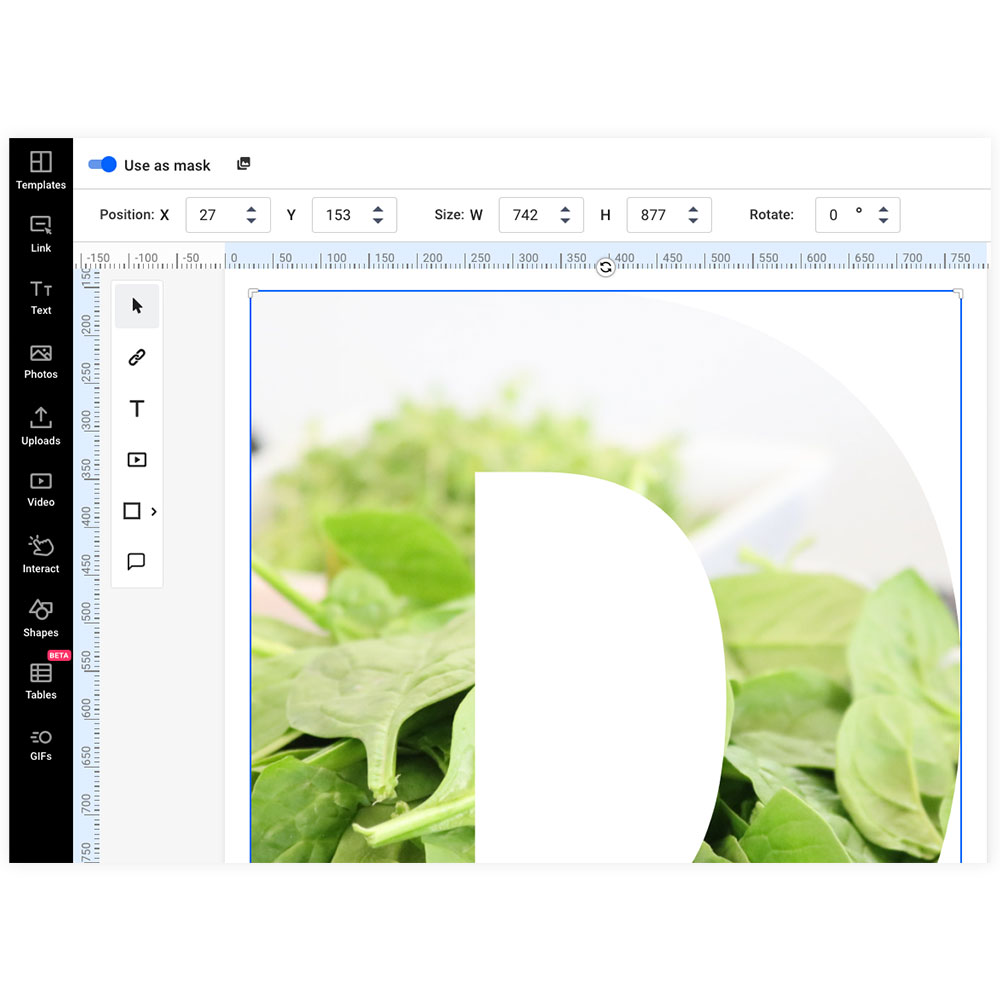Select the video embed tool
Screen dimensions: 1000x1000
click(136, 459)
